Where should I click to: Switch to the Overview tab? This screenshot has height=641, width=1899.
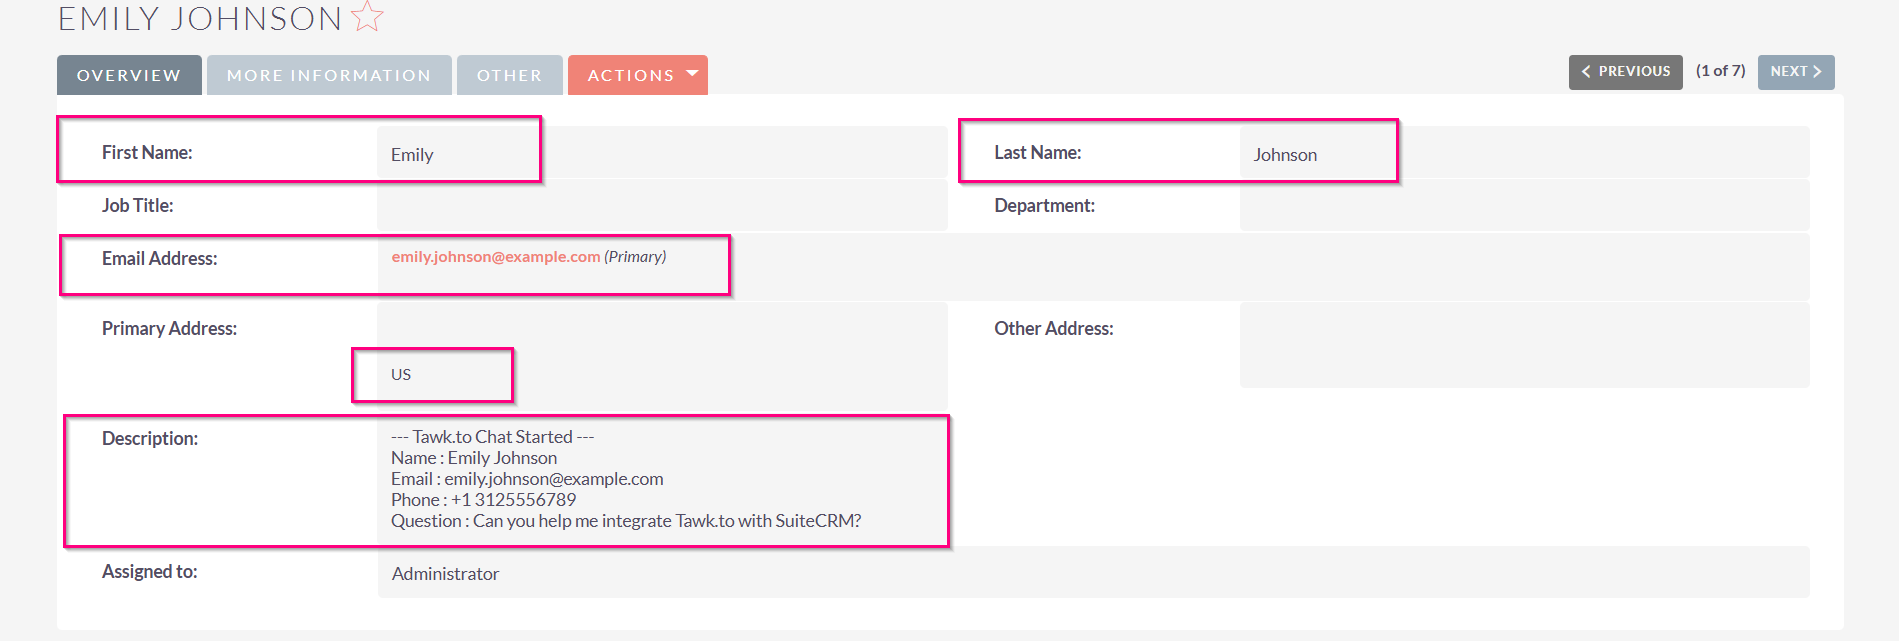pos(129,75)
